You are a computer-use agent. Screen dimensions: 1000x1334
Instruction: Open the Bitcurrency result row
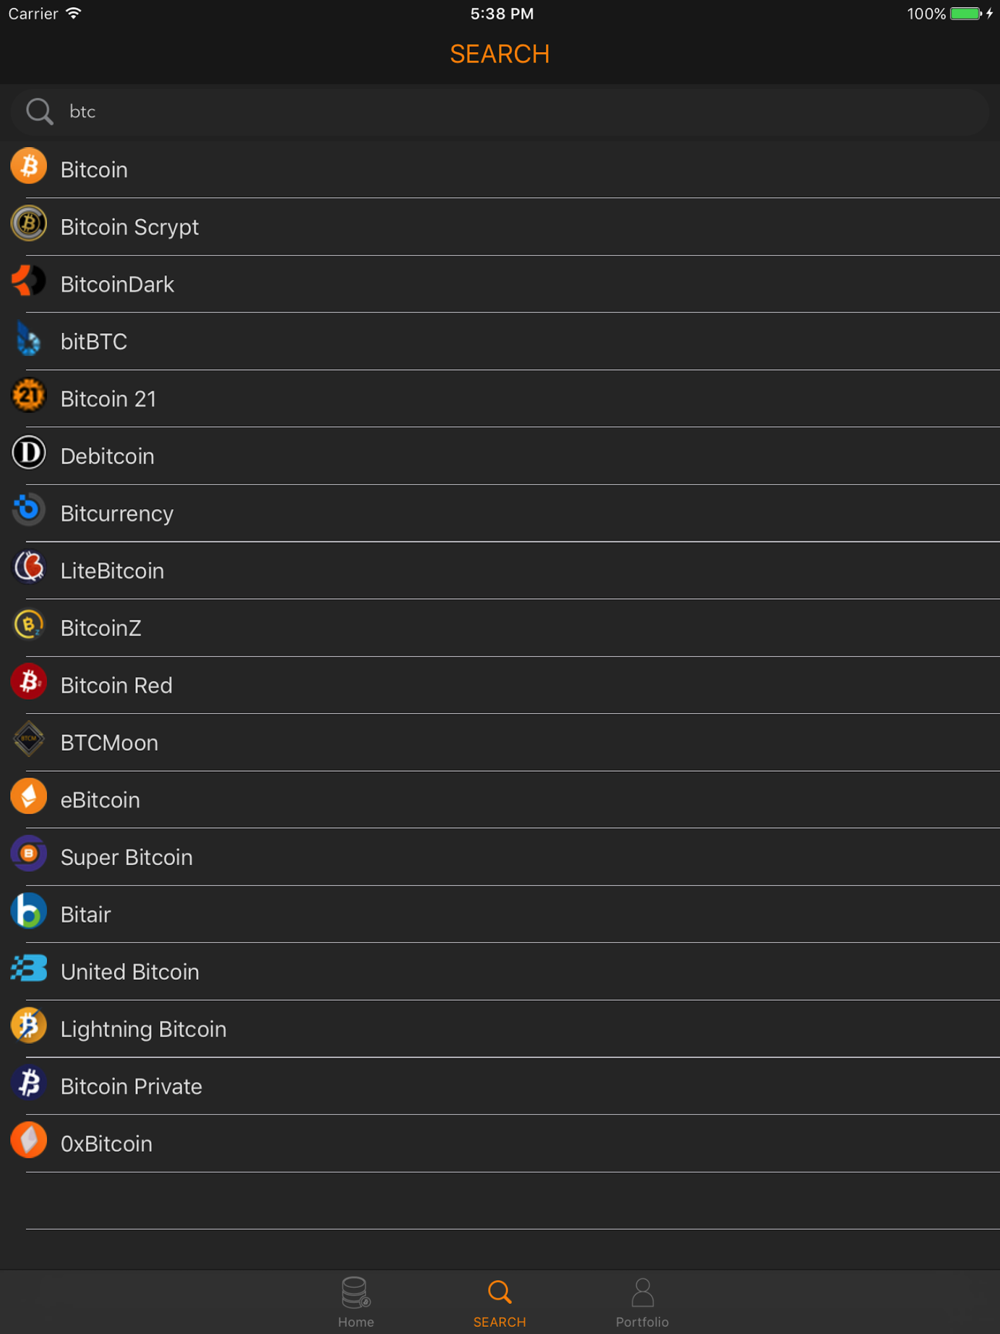tap(500, 513)
